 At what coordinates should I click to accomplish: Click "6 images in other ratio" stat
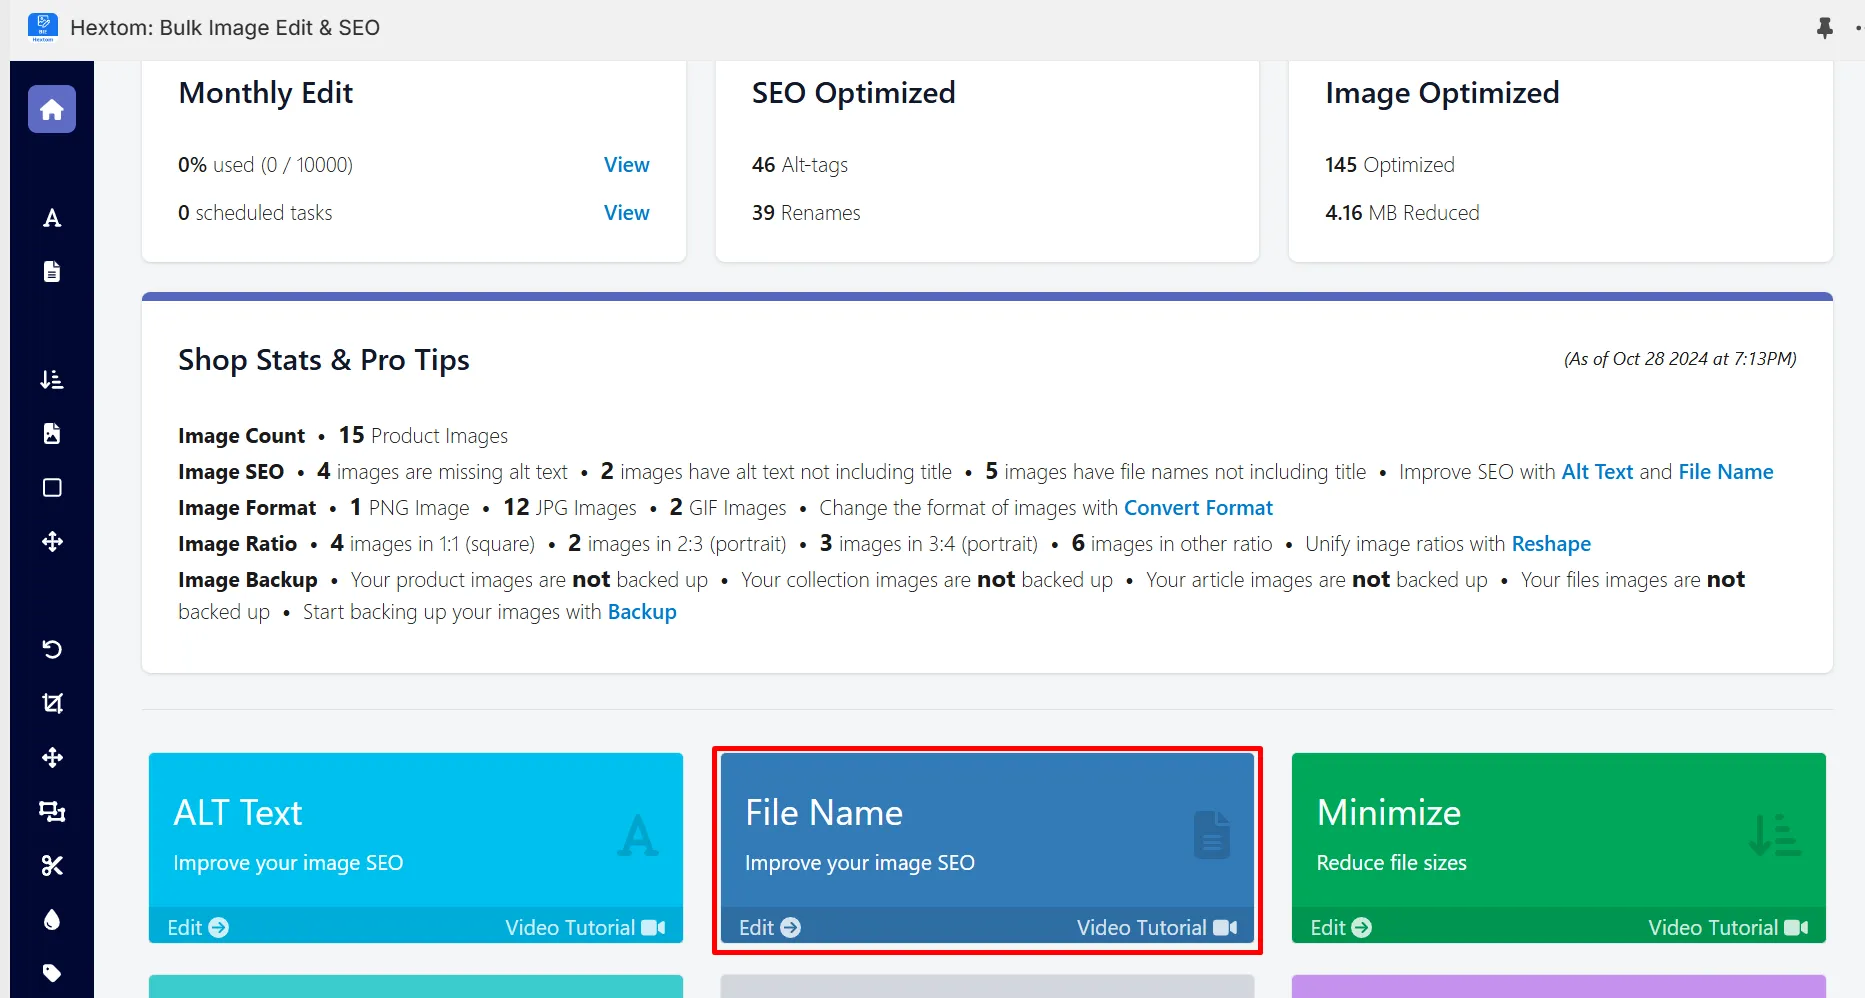pos(1172,544)
